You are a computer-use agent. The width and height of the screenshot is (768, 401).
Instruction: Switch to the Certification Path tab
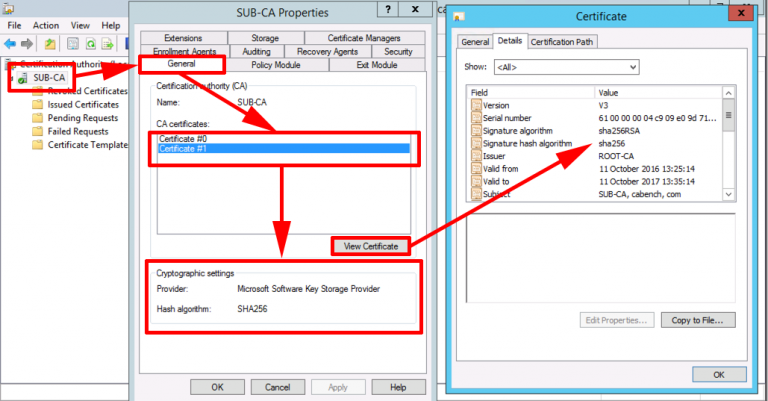562,42
